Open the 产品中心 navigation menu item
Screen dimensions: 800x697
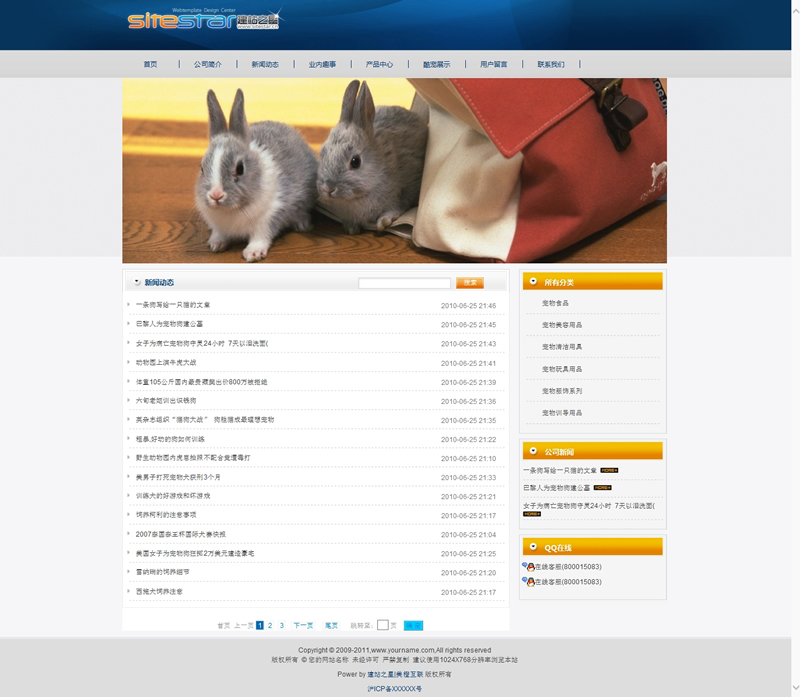click(379, 64)
